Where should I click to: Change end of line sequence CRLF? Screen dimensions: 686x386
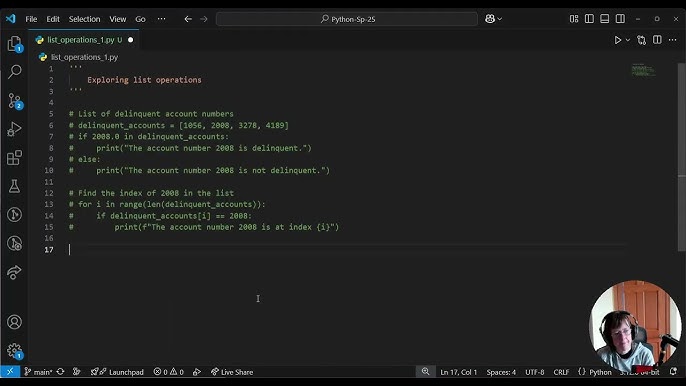561,372
